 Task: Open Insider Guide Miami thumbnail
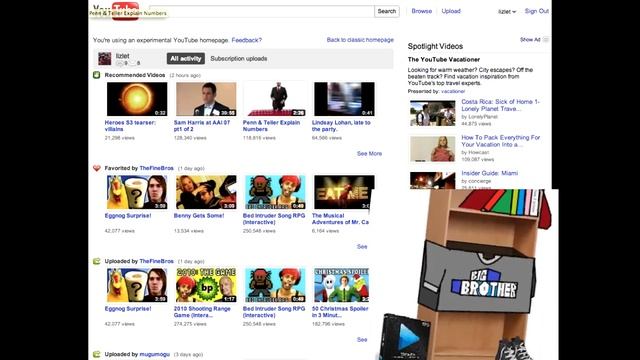pyautogui.click(x=433, y=180)
